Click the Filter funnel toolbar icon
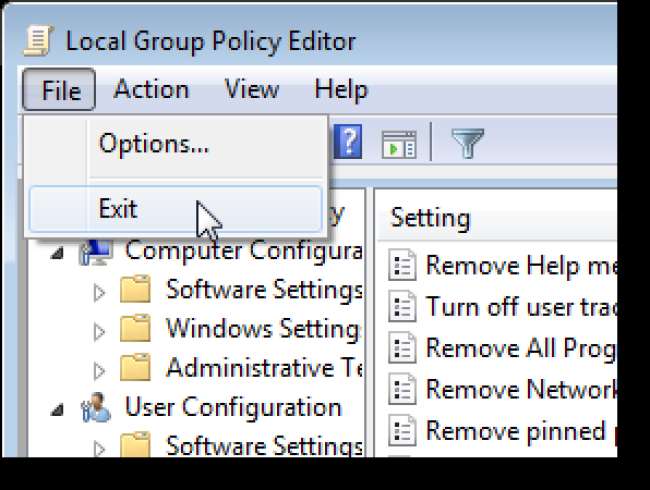The width and height of the screenshot is (650, 490). coord(466,144)
